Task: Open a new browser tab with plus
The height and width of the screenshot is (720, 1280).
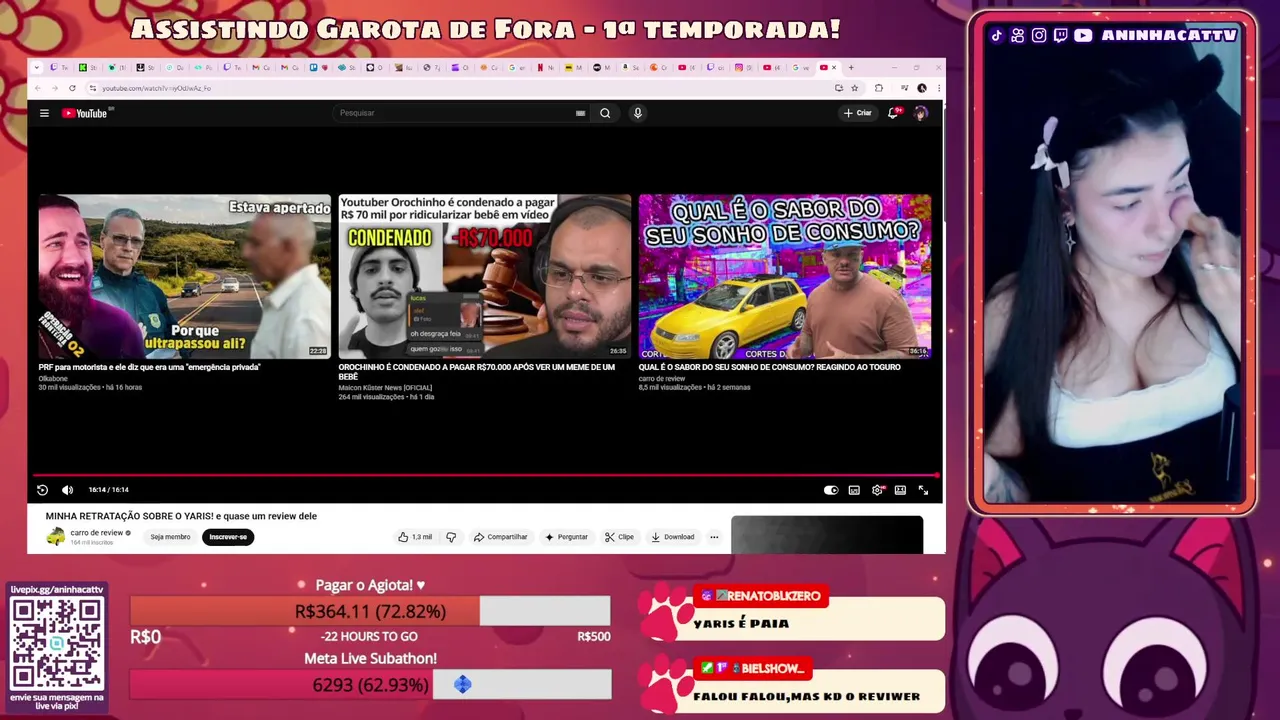Action: click(851, 68)
